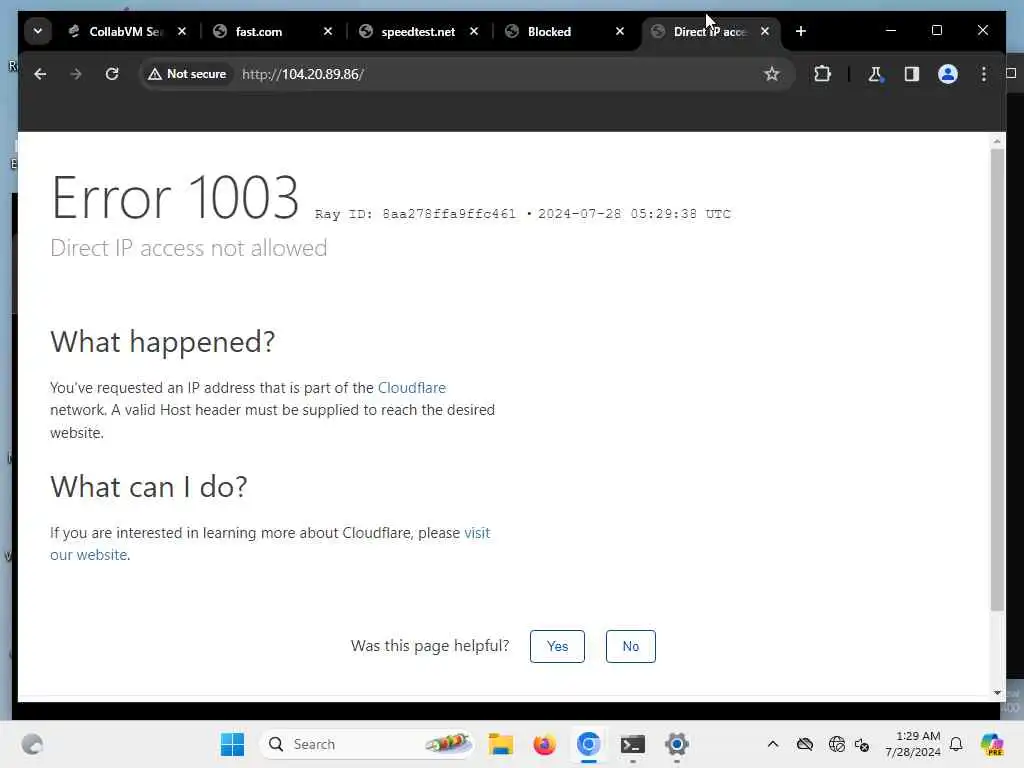This screenshot has height=768, width=1024.
Task: Go forward with the forward arrow
Action: coord(76,74)
